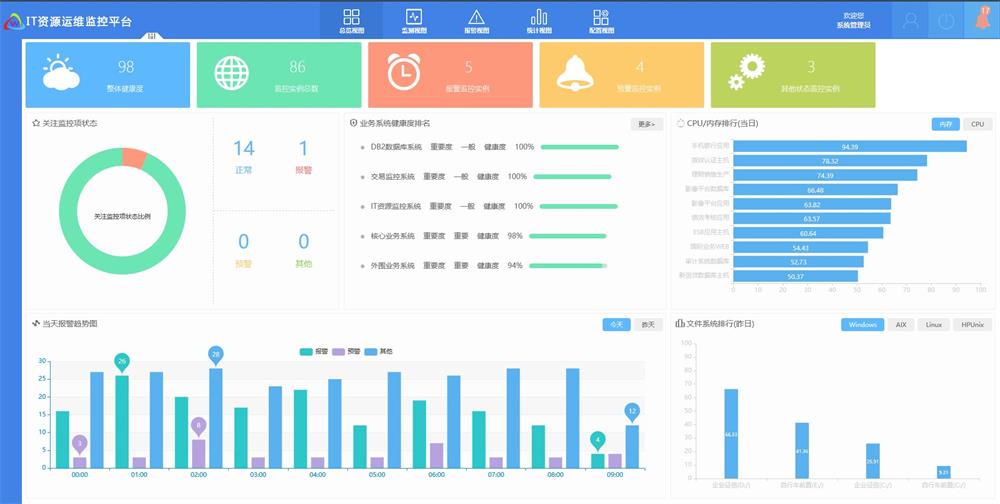Image resolution: width=1000 pixels, height=504 pixels.
Task: Click the shield icon beside 业务系统健康度排名
Action: click(x=353, y=123)
